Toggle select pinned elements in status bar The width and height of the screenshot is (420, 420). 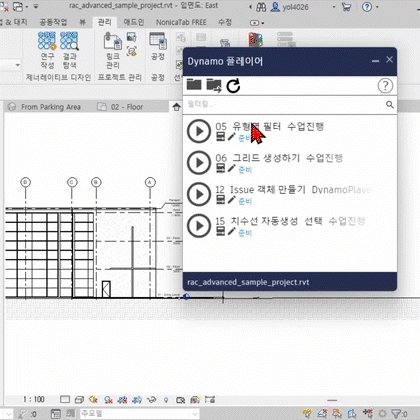pyautogui.click(x=337, y=414)
